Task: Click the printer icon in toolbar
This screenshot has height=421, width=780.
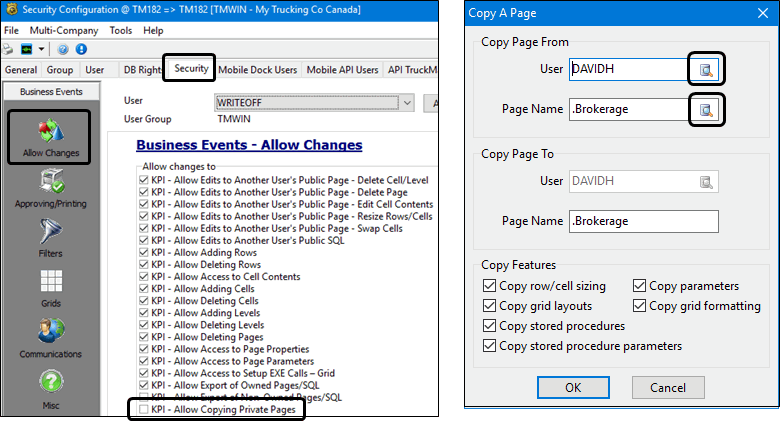Action: coord(8,49)
